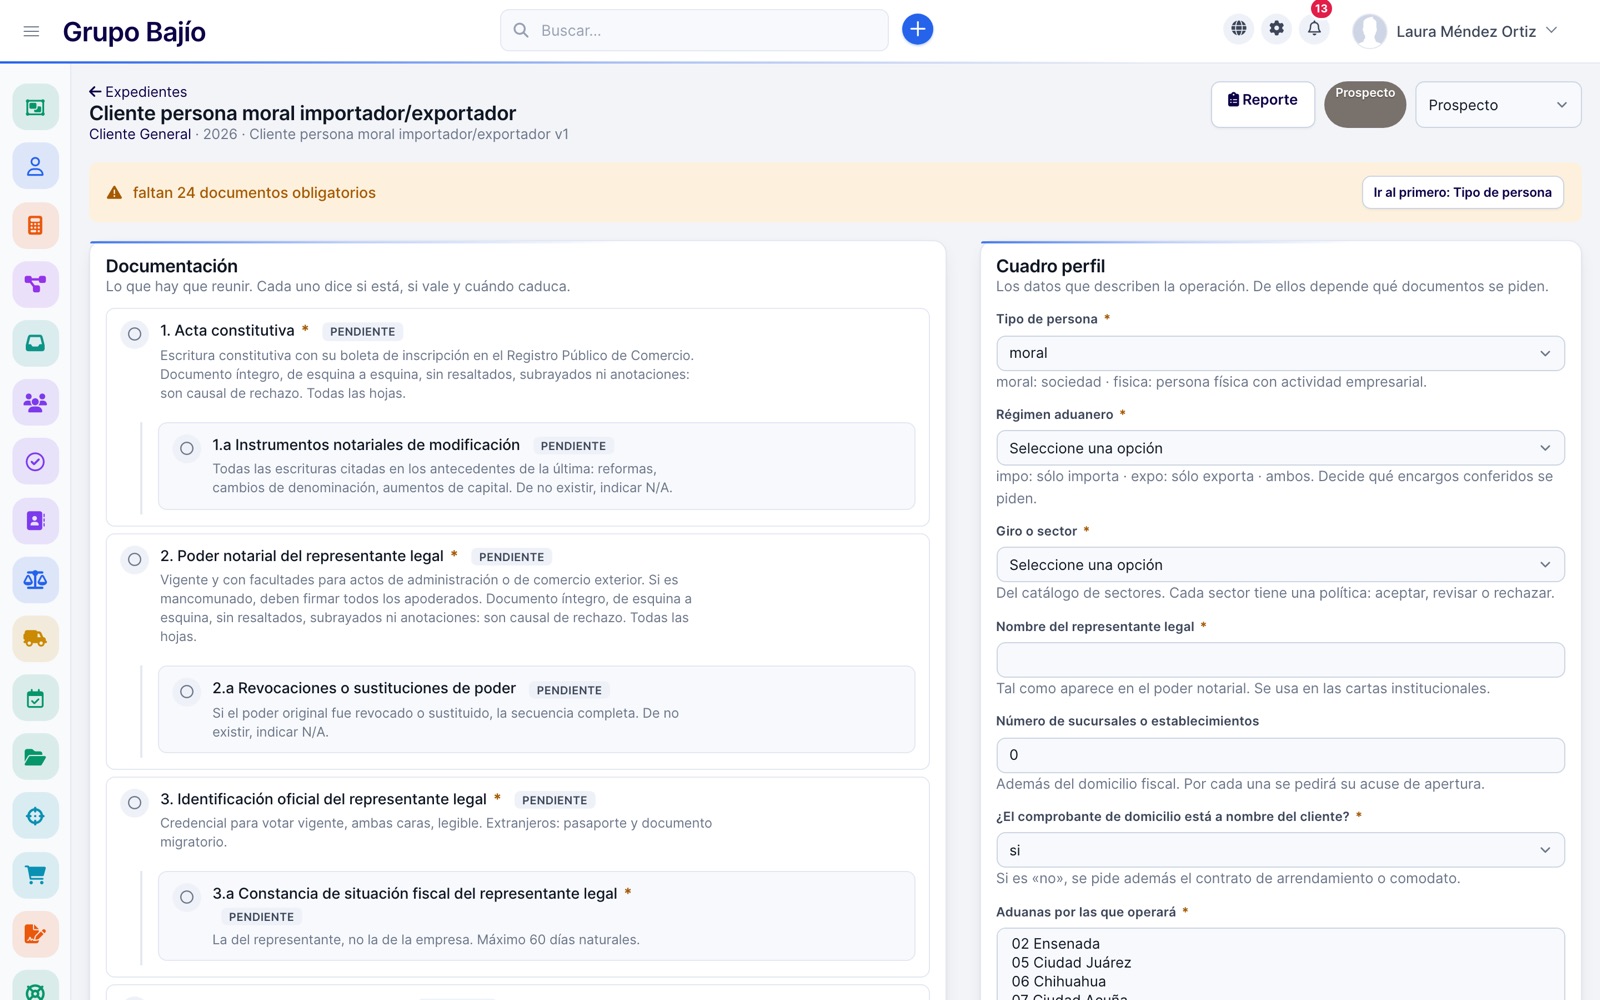1600x1000 pixels.
Task: Click the Prospecto status badge
Action: tap(1365, 104)
